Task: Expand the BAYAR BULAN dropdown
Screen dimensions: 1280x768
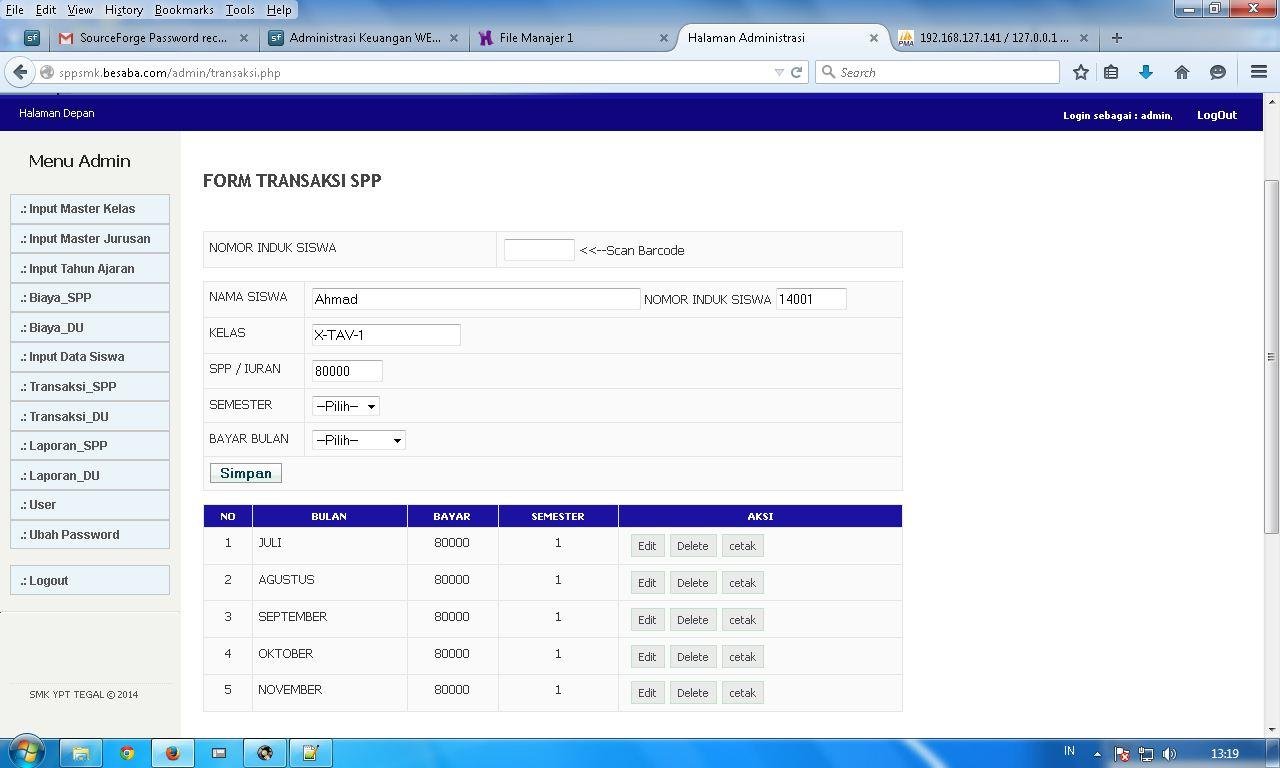Action: pyautogui.click(x=358, y=440)
